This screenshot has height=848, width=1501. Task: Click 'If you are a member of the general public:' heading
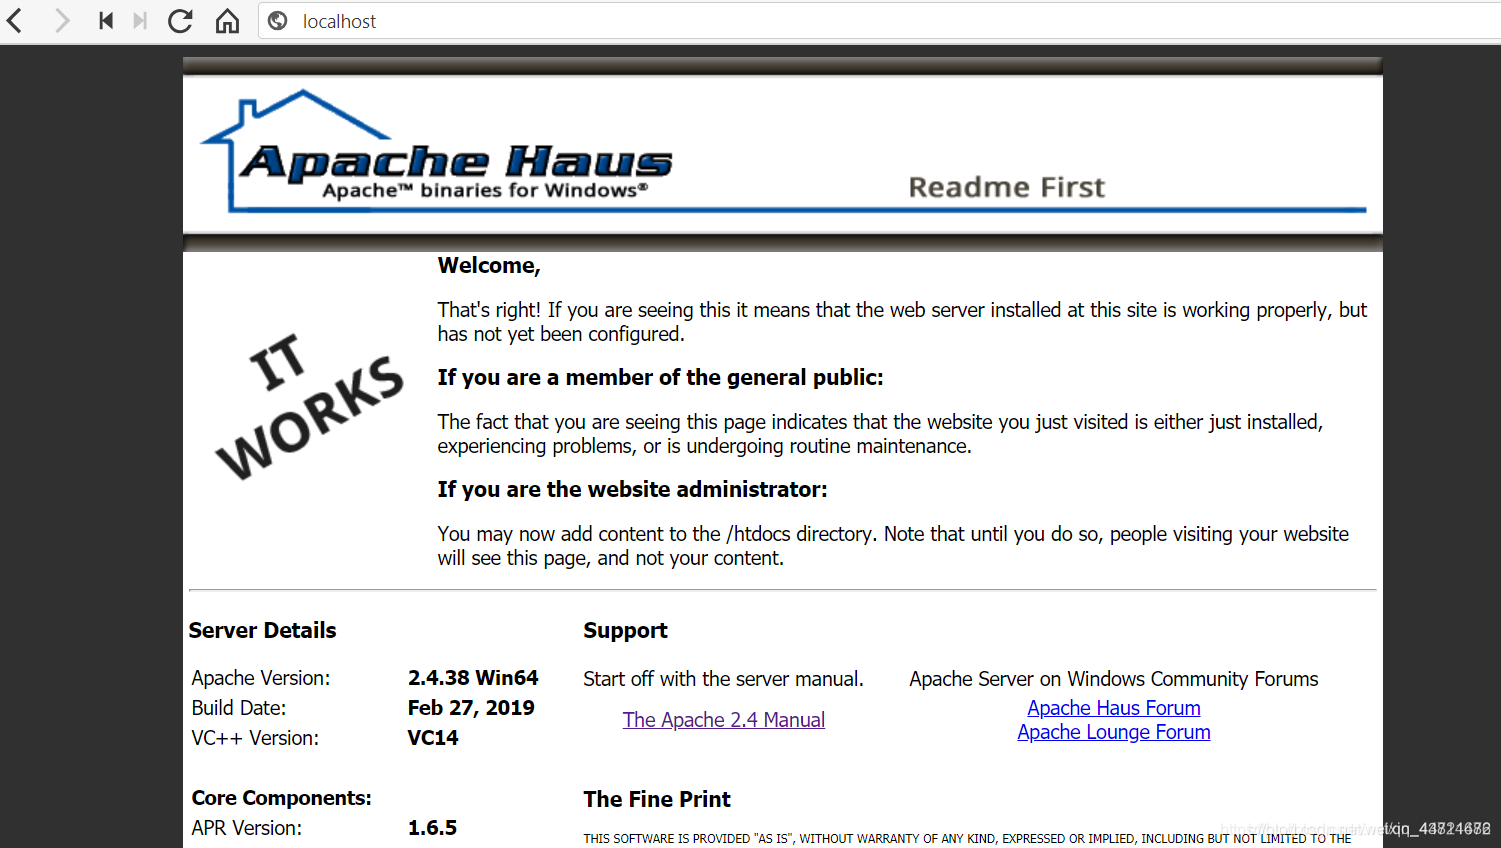click(660, 378)
